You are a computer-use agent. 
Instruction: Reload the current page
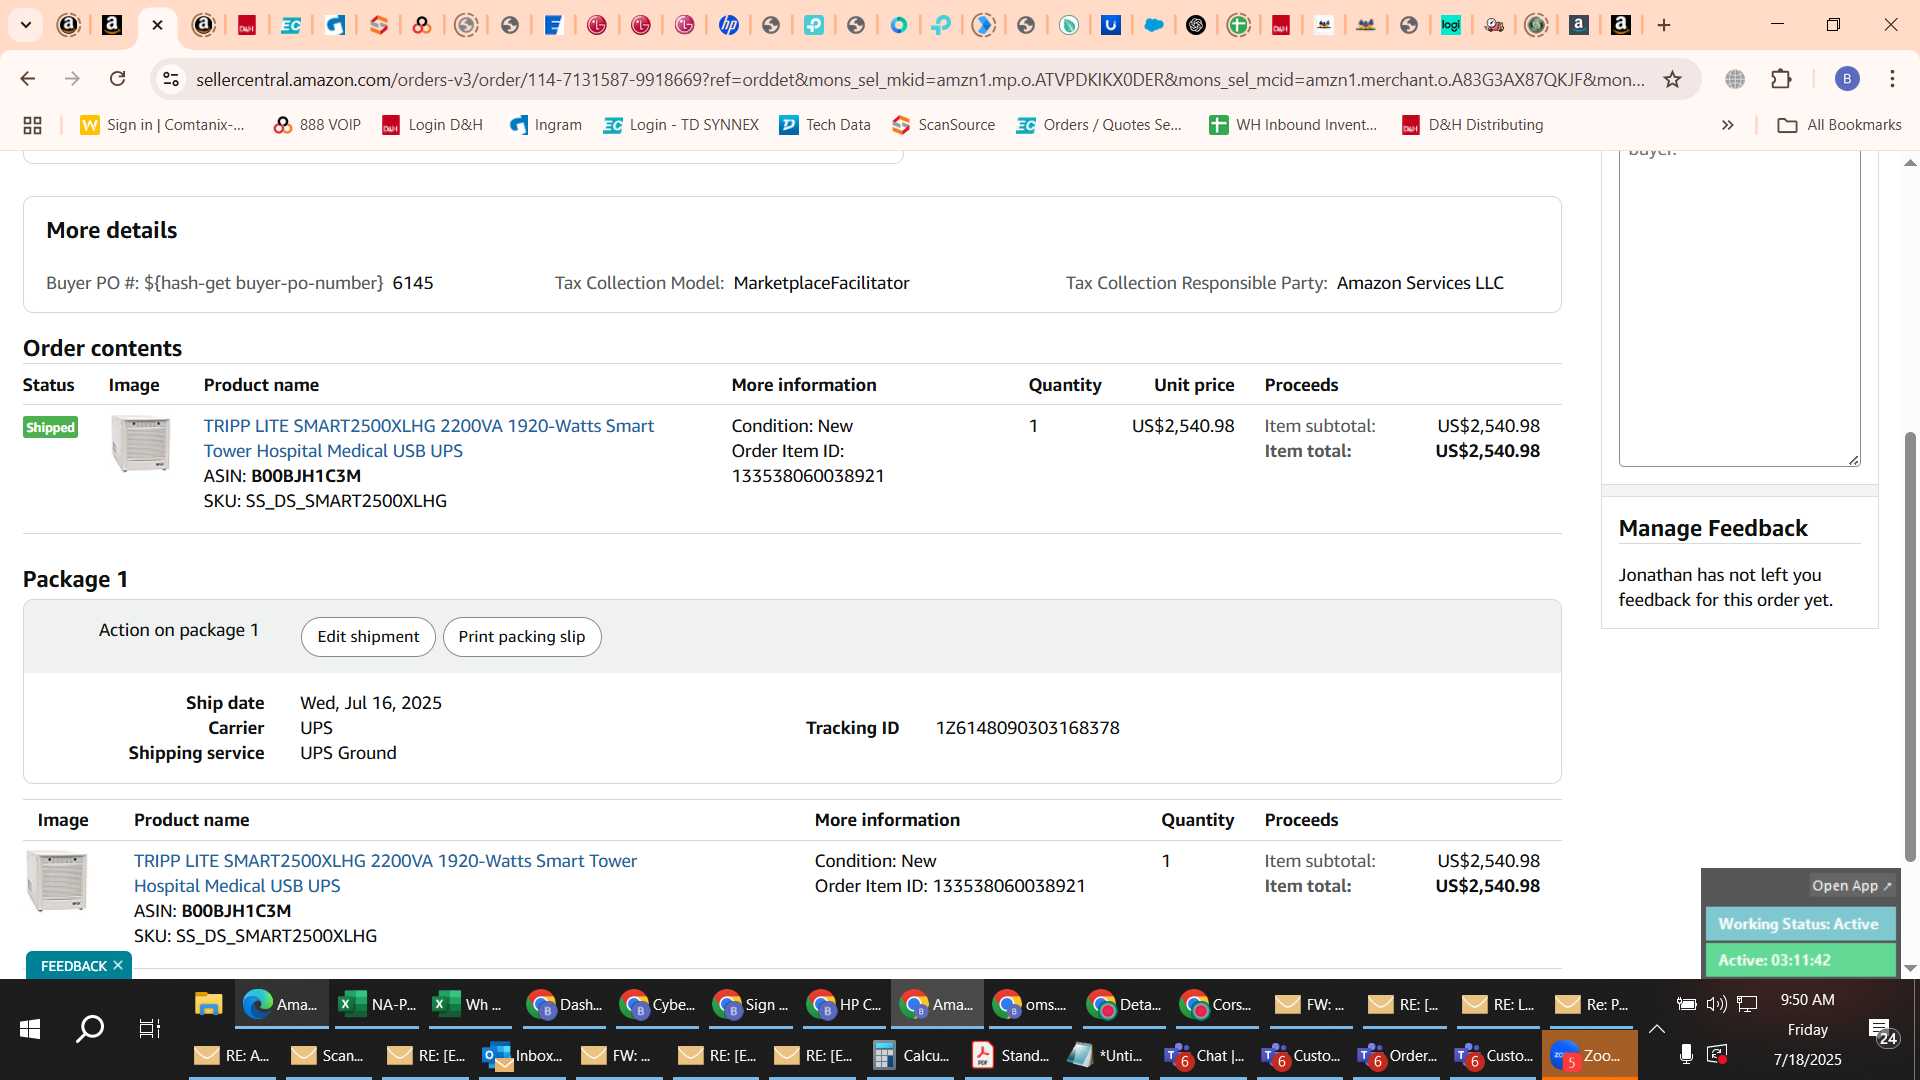(117, 79)
